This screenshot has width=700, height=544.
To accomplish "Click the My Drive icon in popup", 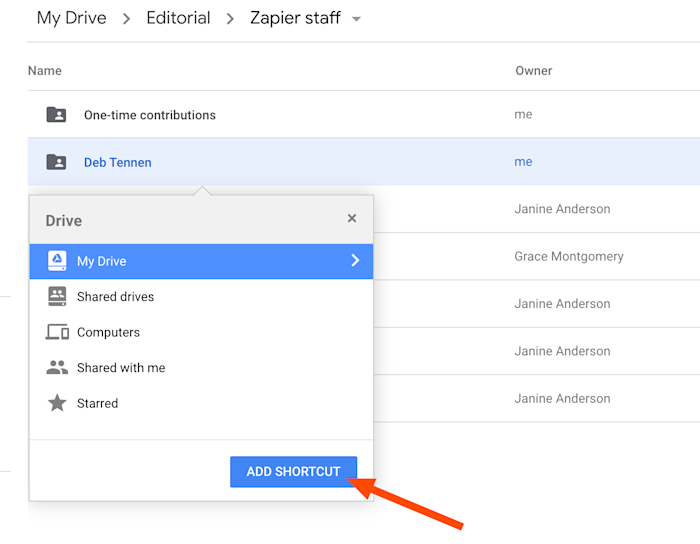I will pyautogui.click(x=57, y=261).
